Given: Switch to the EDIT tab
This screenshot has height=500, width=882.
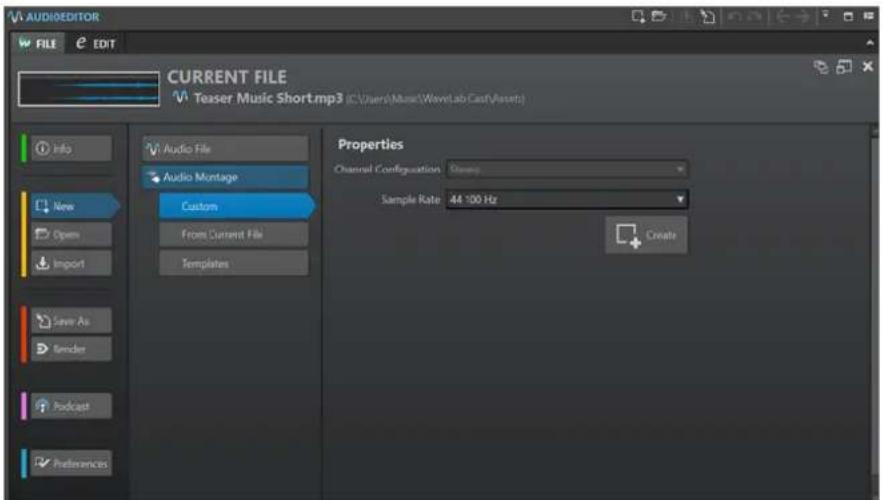Looking at the screenshot, I should 96,43.
